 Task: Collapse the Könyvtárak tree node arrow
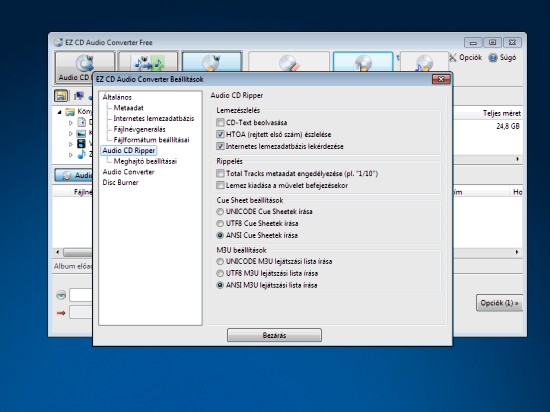tap(60, 112)
